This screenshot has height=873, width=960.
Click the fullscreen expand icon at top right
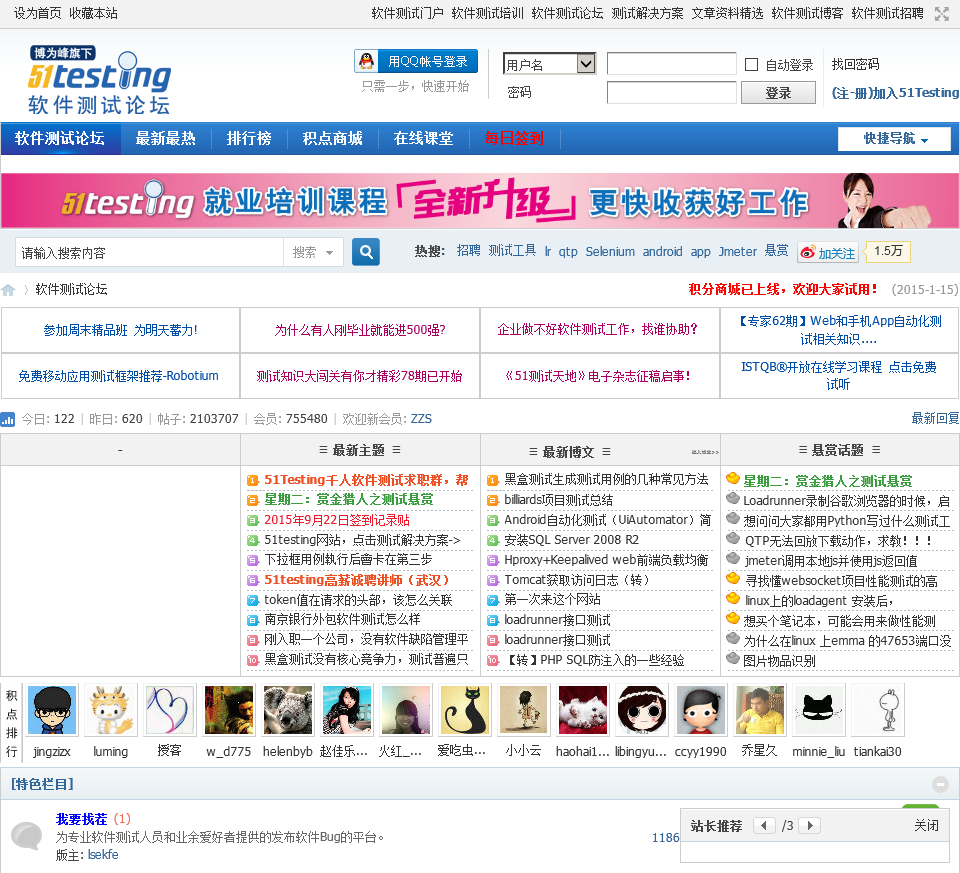(942, 13)
